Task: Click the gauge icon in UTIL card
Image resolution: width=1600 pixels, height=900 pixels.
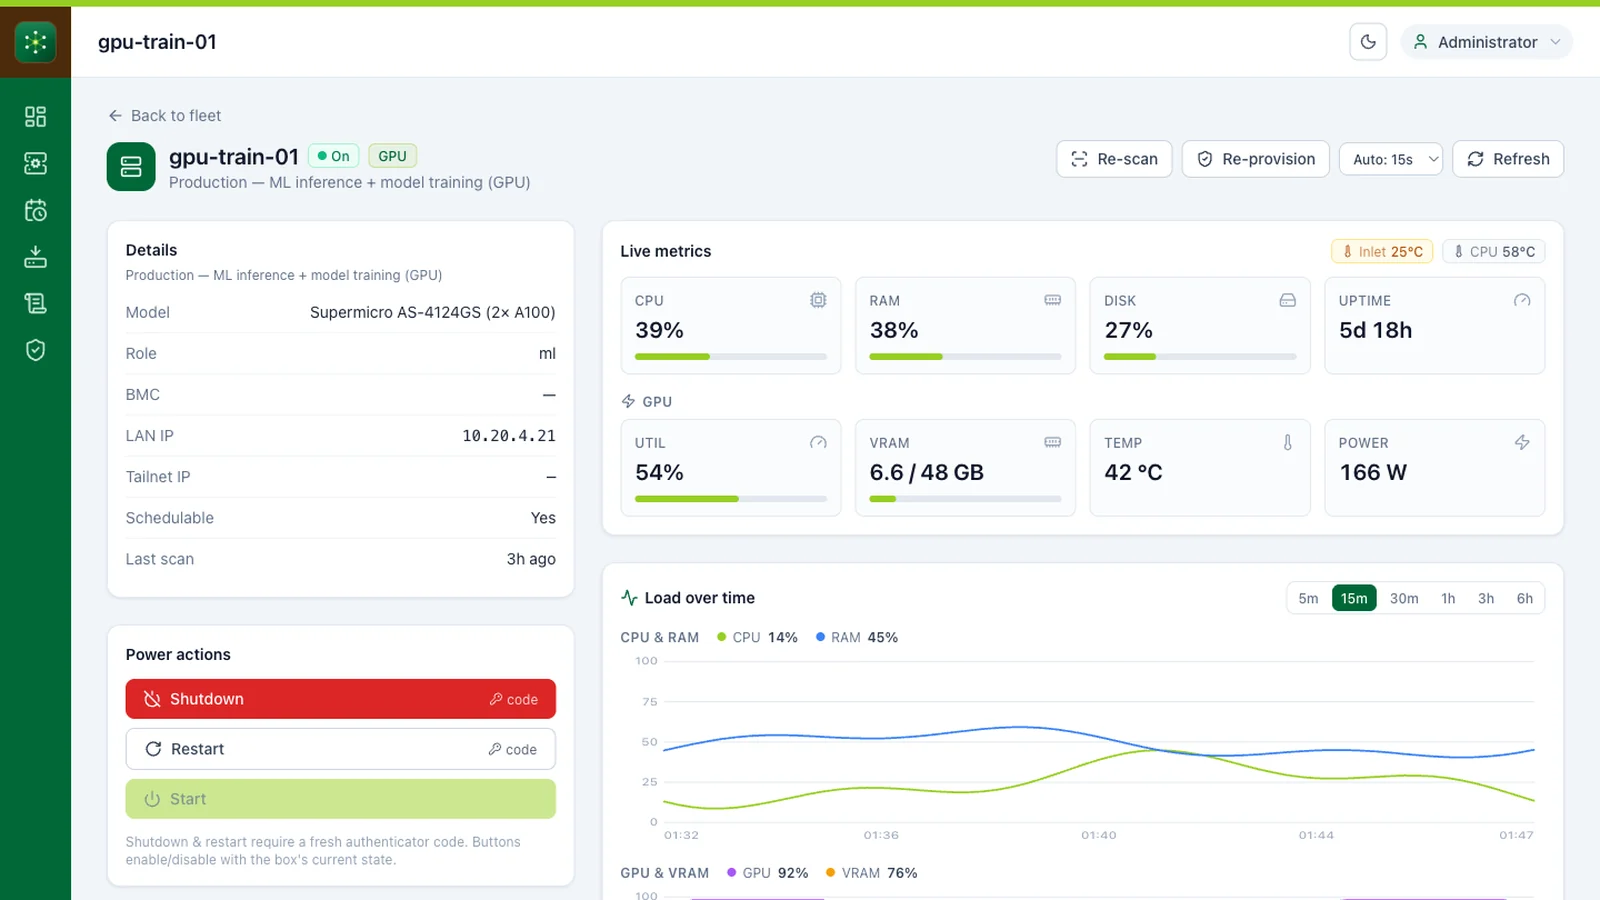Action: pyautogui.click(x=818, y=442)
